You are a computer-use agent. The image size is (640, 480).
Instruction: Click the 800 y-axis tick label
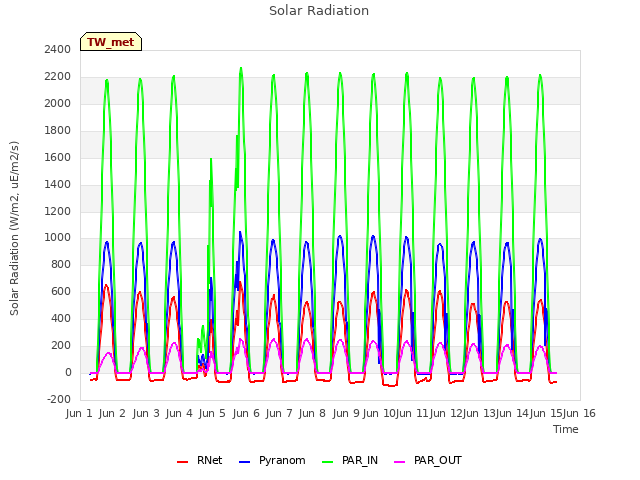(61, 264)
